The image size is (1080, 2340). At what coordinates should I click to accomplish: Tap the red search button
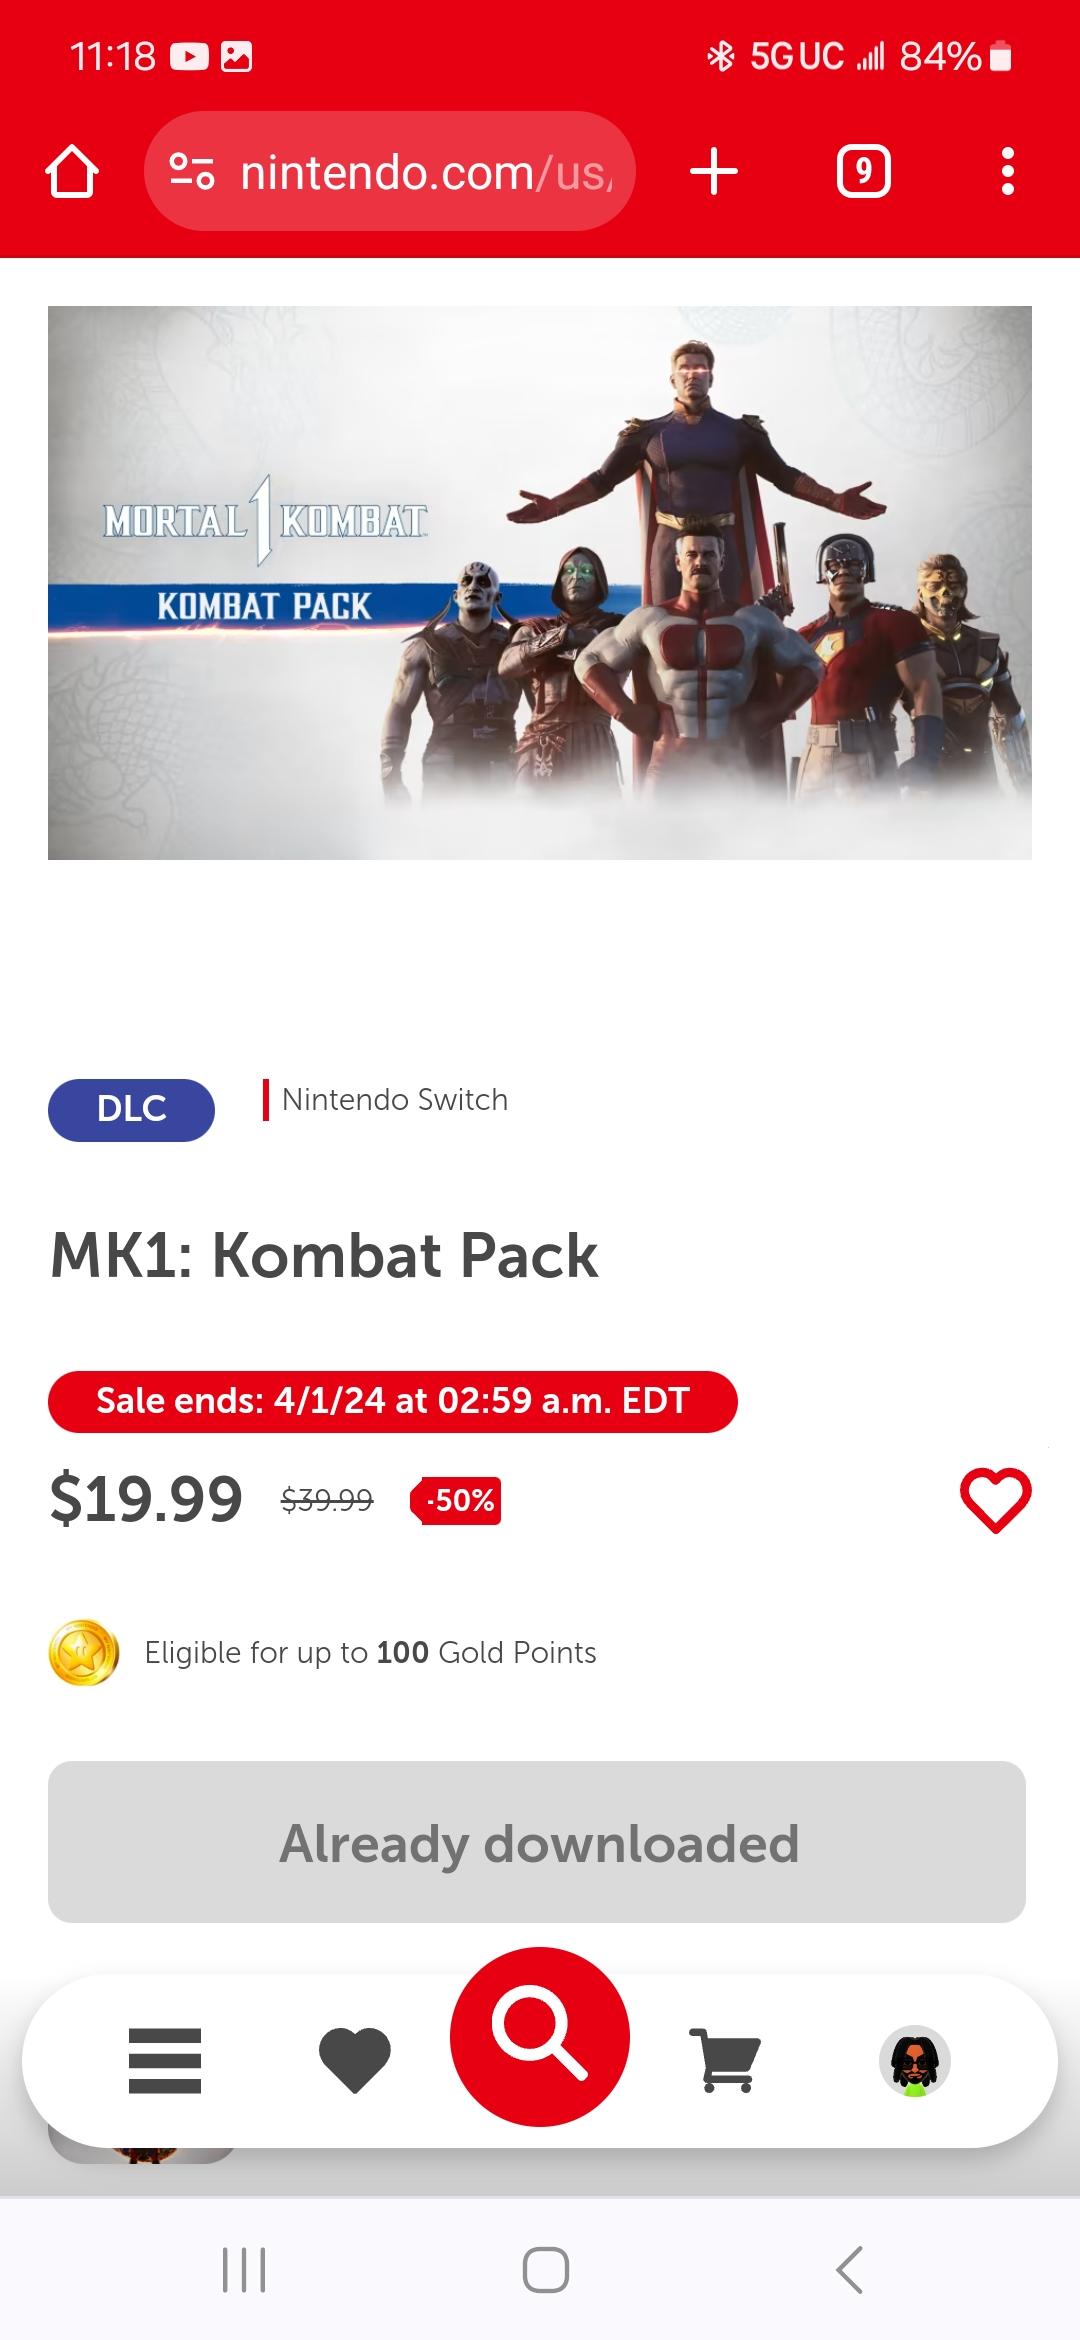540,2036
